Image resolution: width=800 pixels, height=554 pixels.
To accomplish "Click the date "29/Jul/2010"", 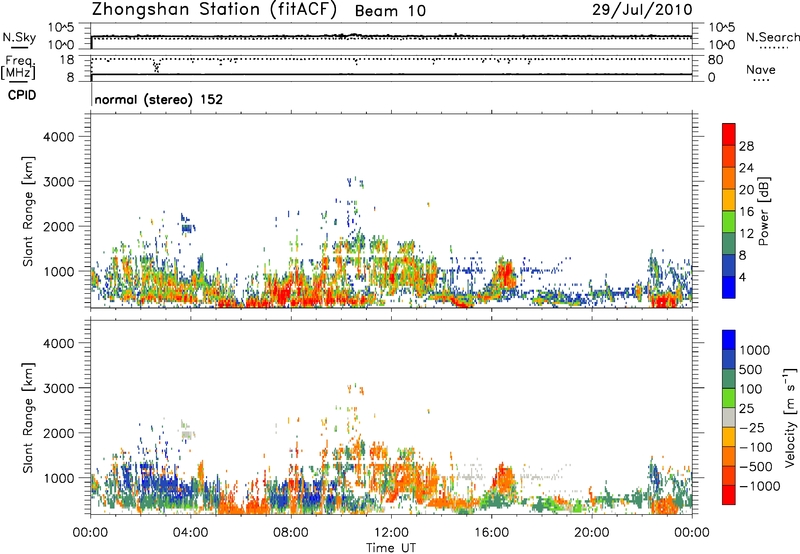I will (642, 10).
